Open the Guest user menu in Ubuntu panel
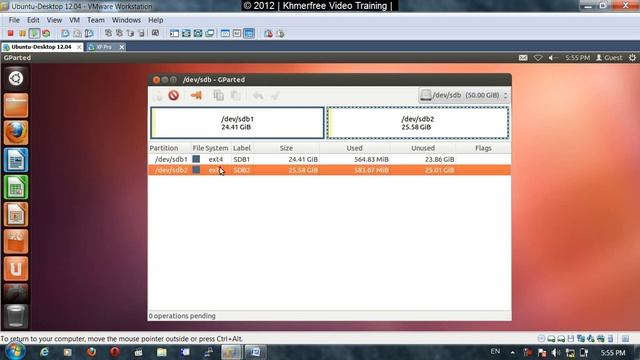The width and height of the screenshot is (640, 360). click(609, 58)
